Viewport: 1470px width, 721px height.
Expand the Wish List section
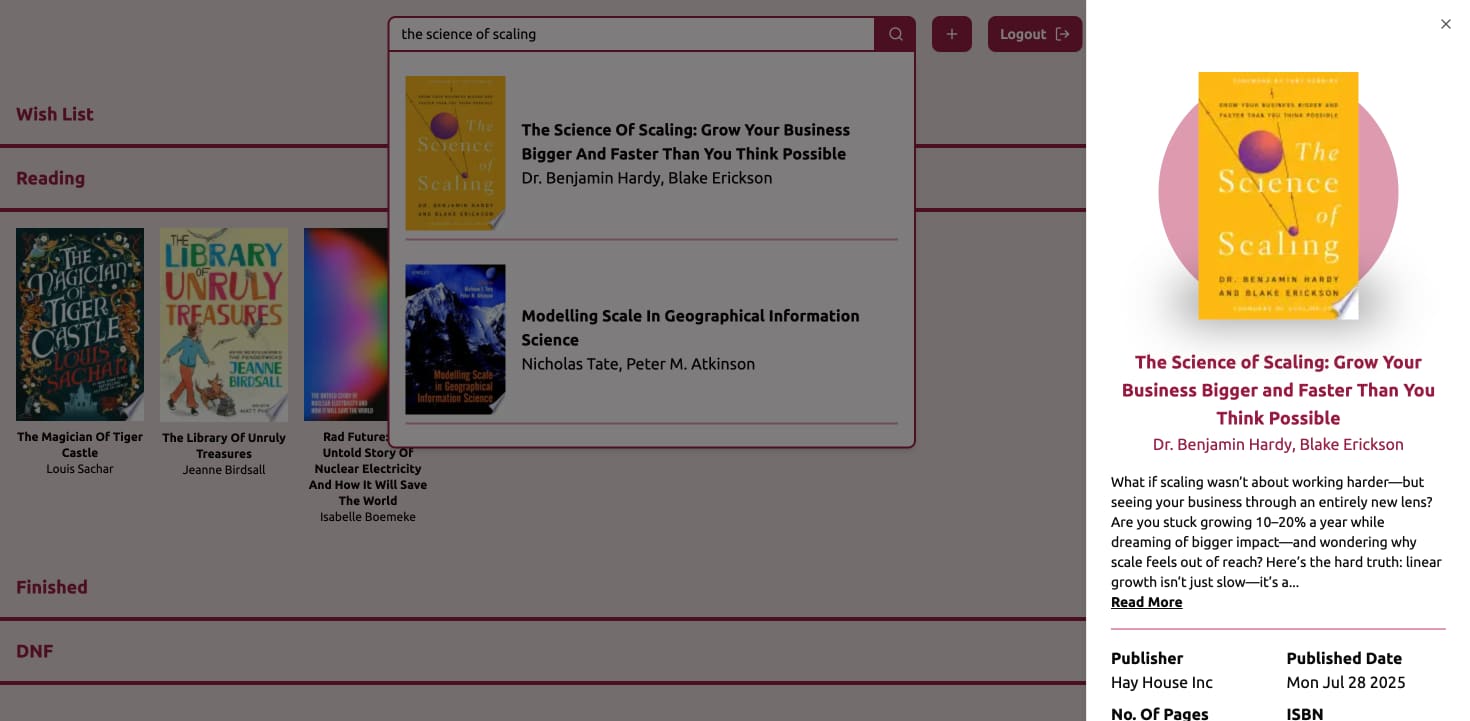(x=55, y=114)
